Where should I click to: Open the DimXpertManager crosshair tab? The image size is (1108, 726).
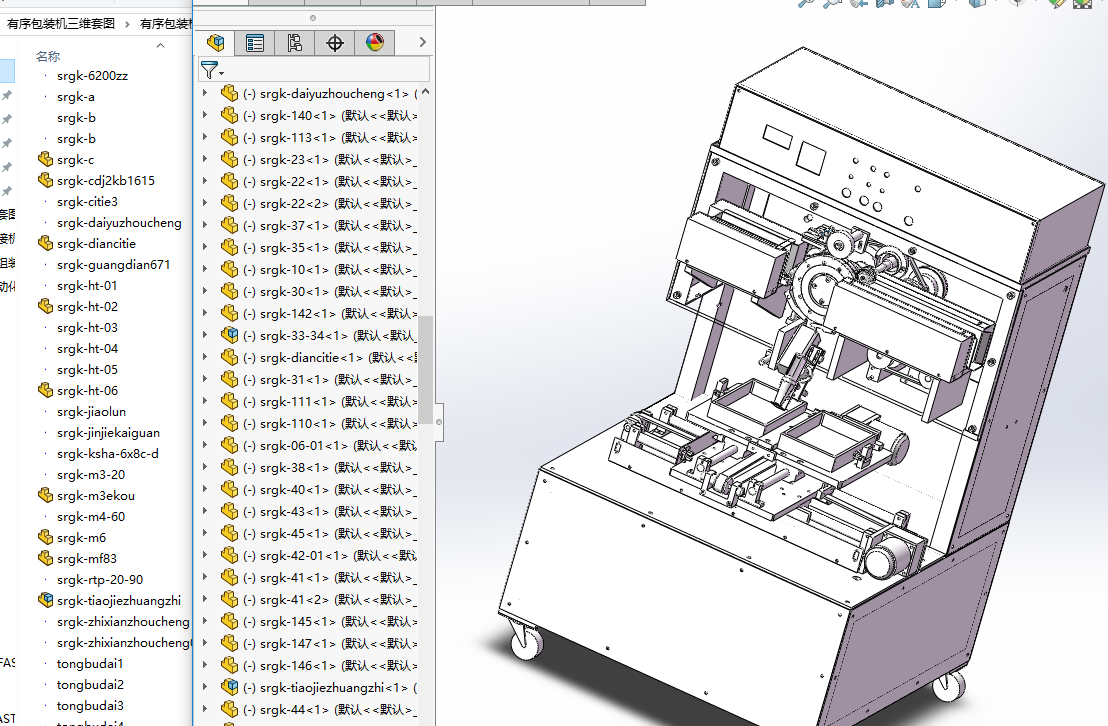335,42
